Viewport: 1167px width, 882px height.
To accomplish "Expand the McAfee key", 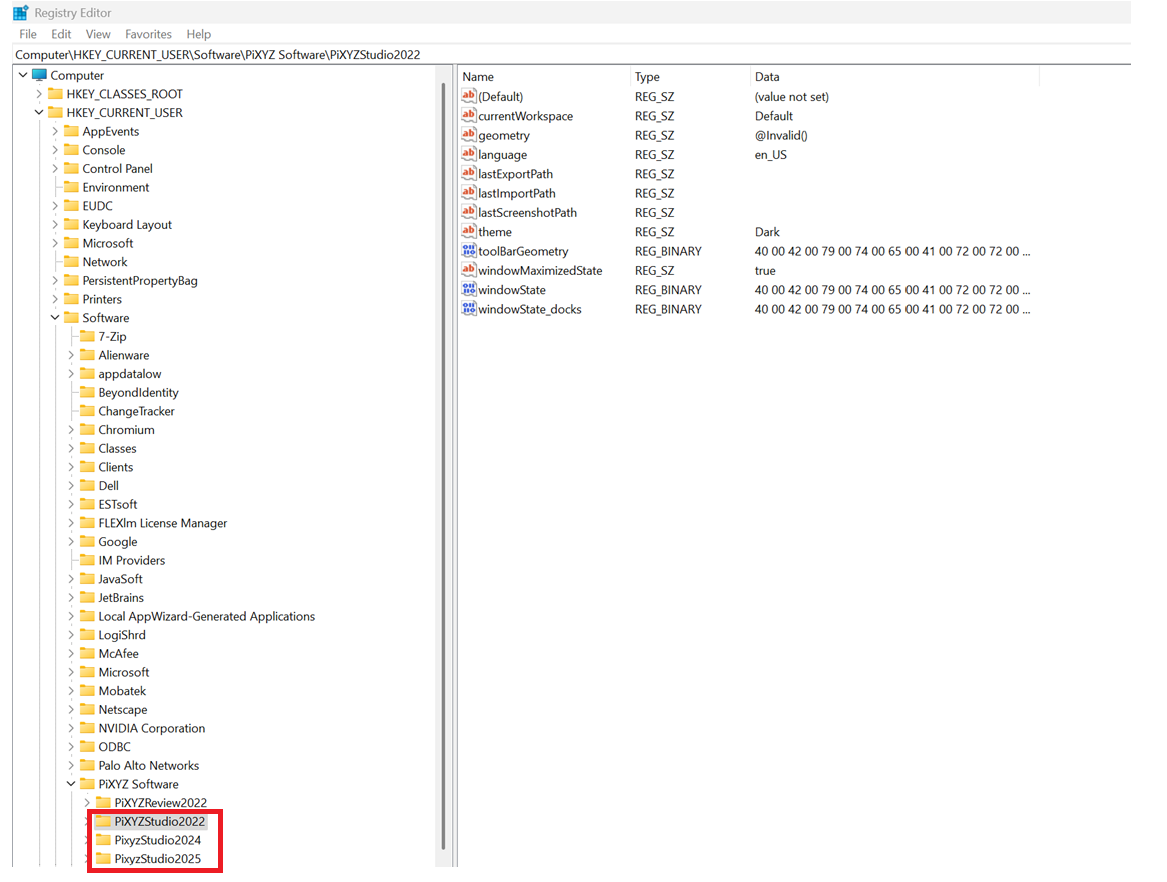I will coord(71,653).
